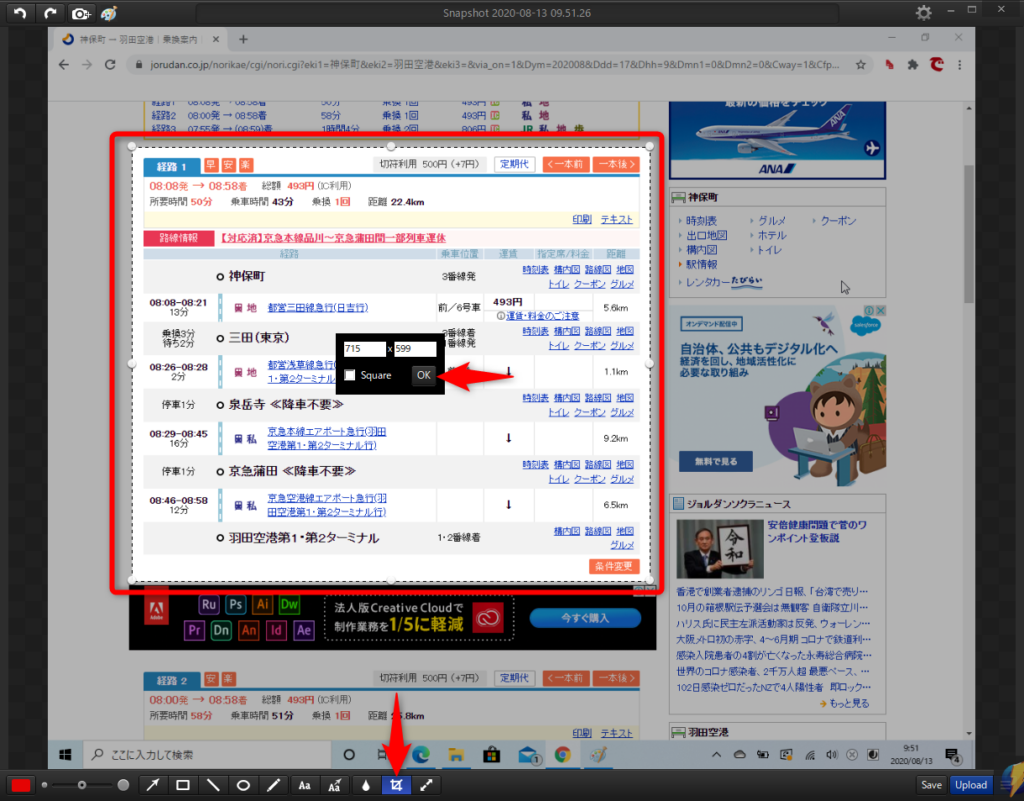Image resolution: width=1024 pixels, height=801 pixels.
Task: Toggle the Crop tool
Action: point(396,785)
